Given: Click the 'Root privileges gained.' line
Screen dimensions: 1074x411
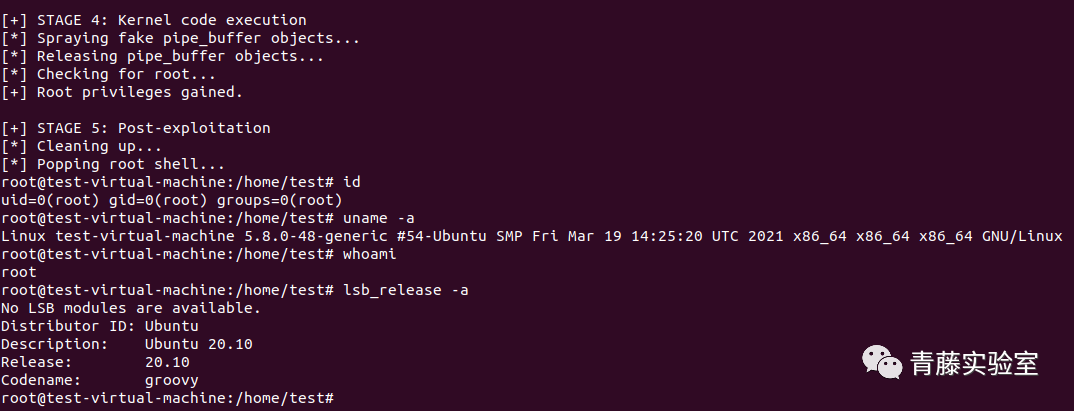Looking at the screenshot, I should tap(121, 92).
